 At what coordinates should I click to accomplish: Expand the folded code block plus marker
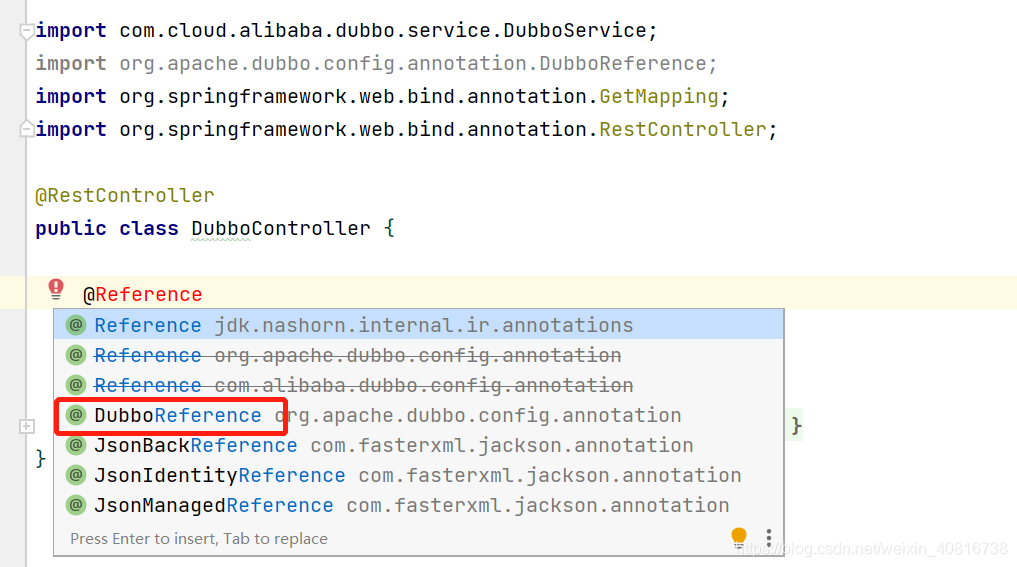pos(27,426)
